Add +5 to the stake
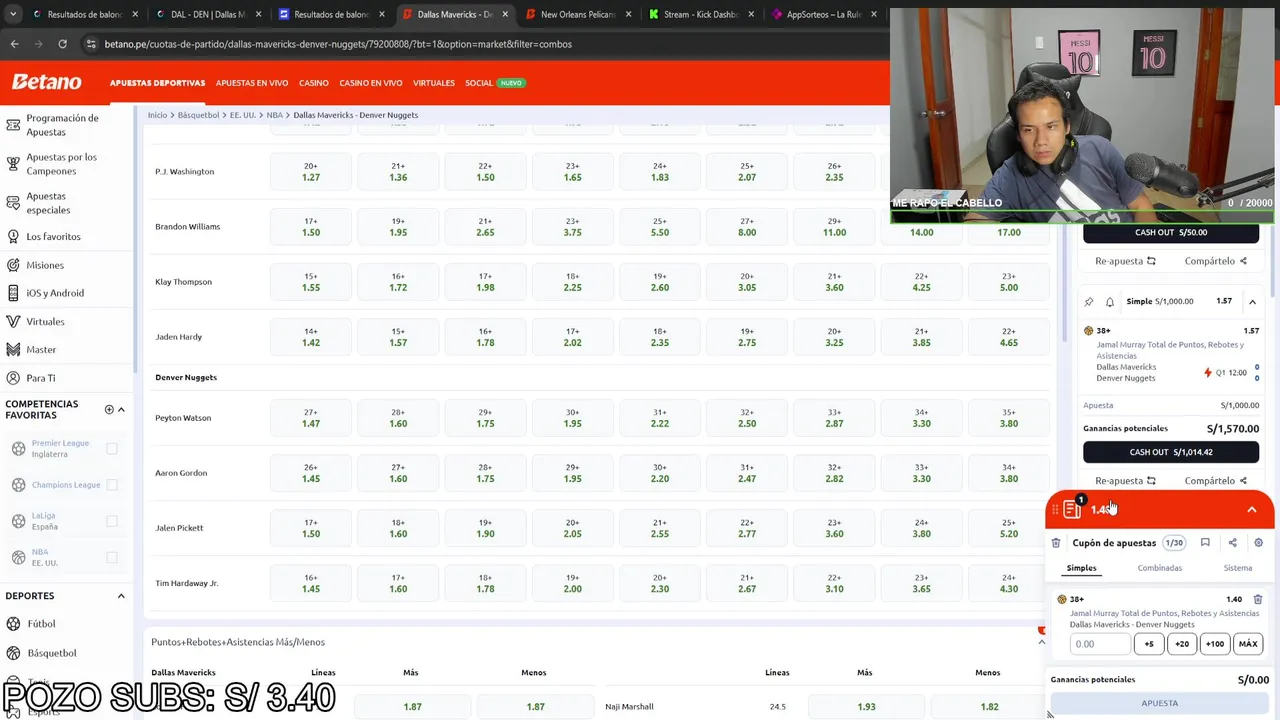 [1149, 644]
